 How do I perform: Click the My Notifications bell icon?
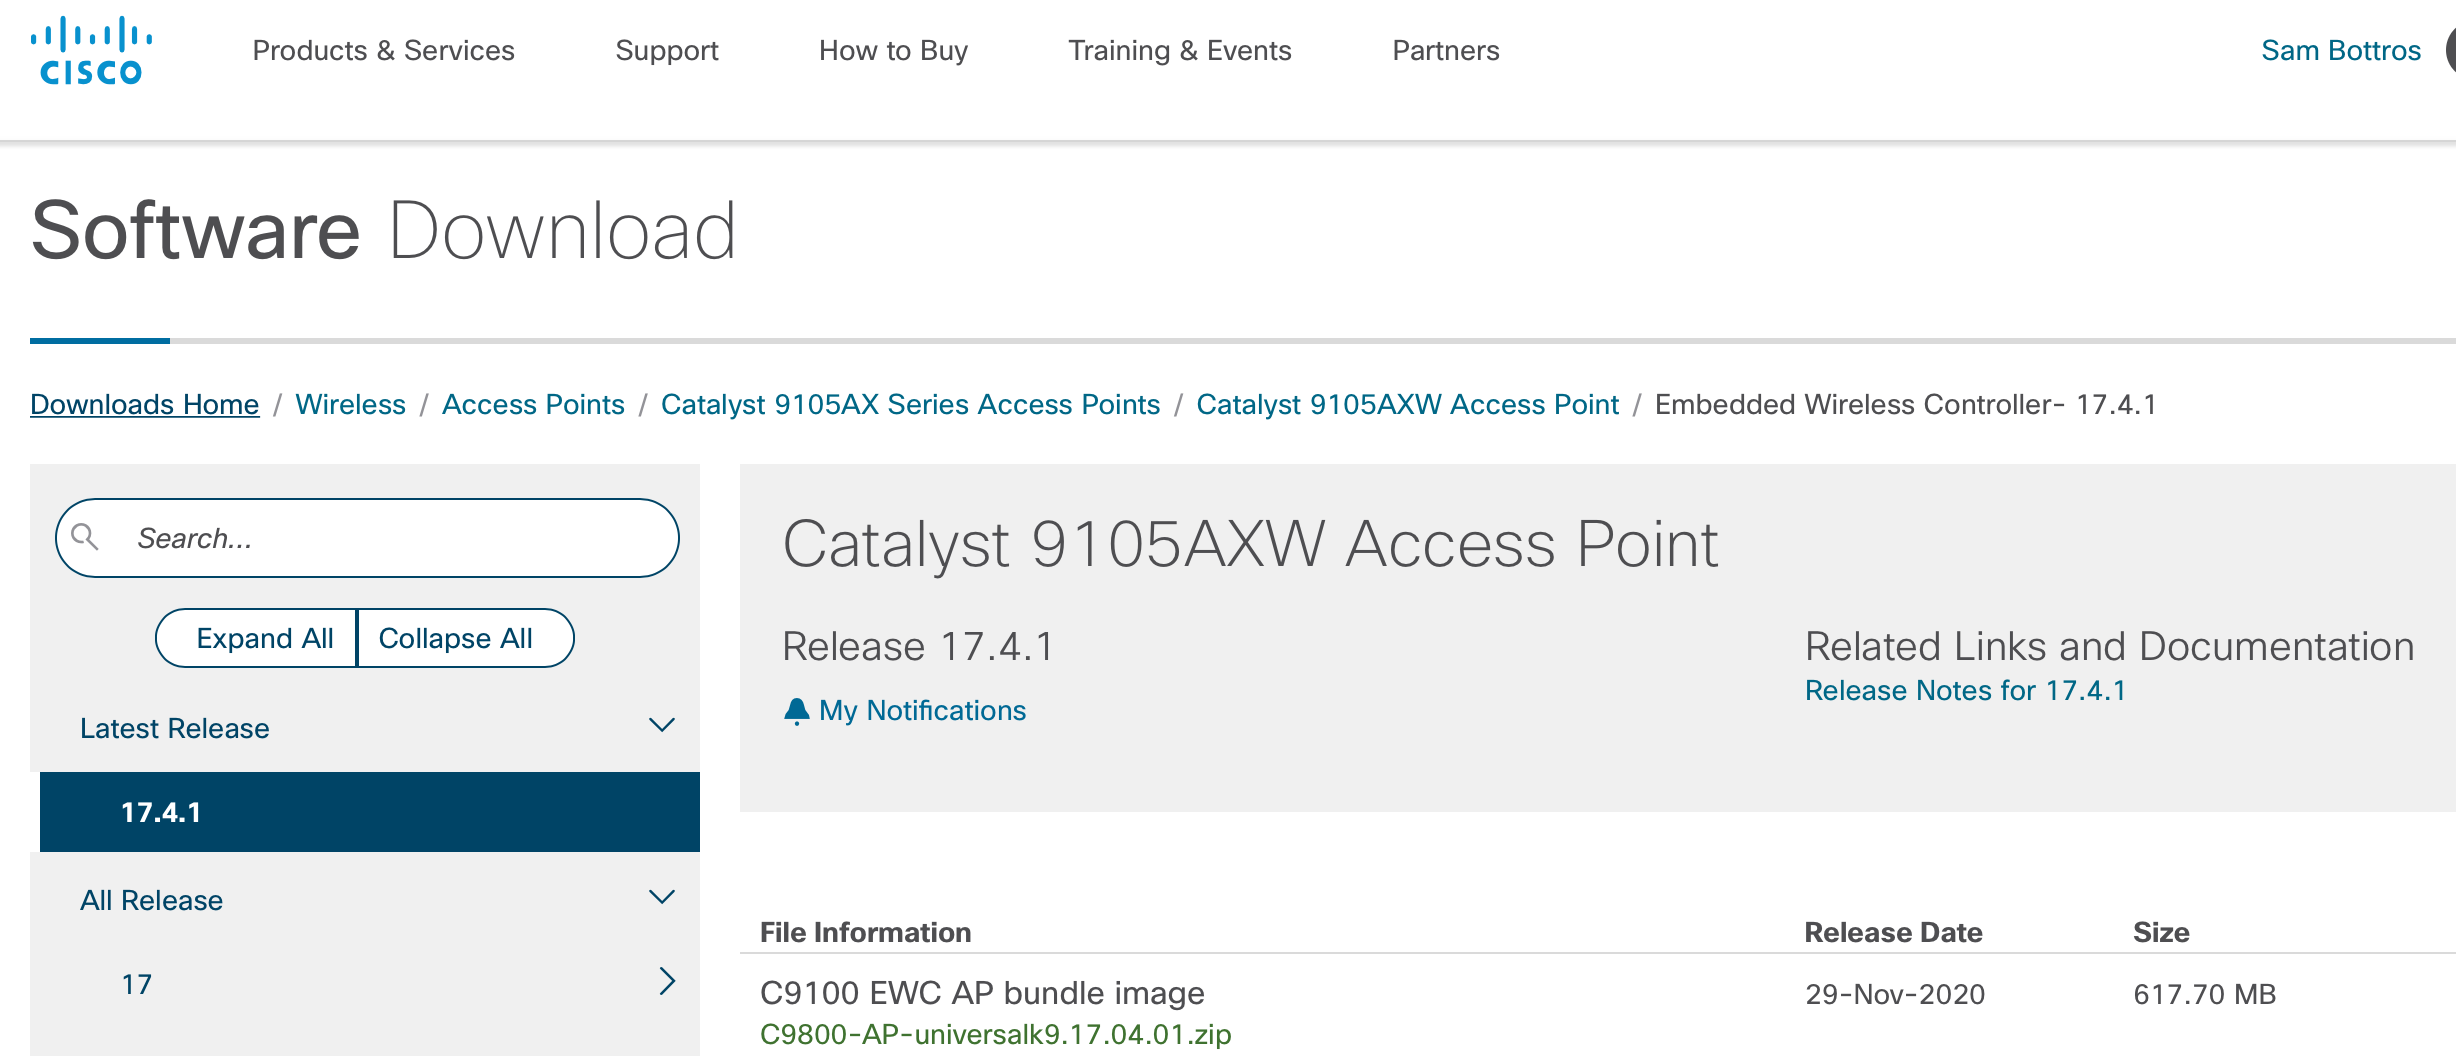(797, 710)
